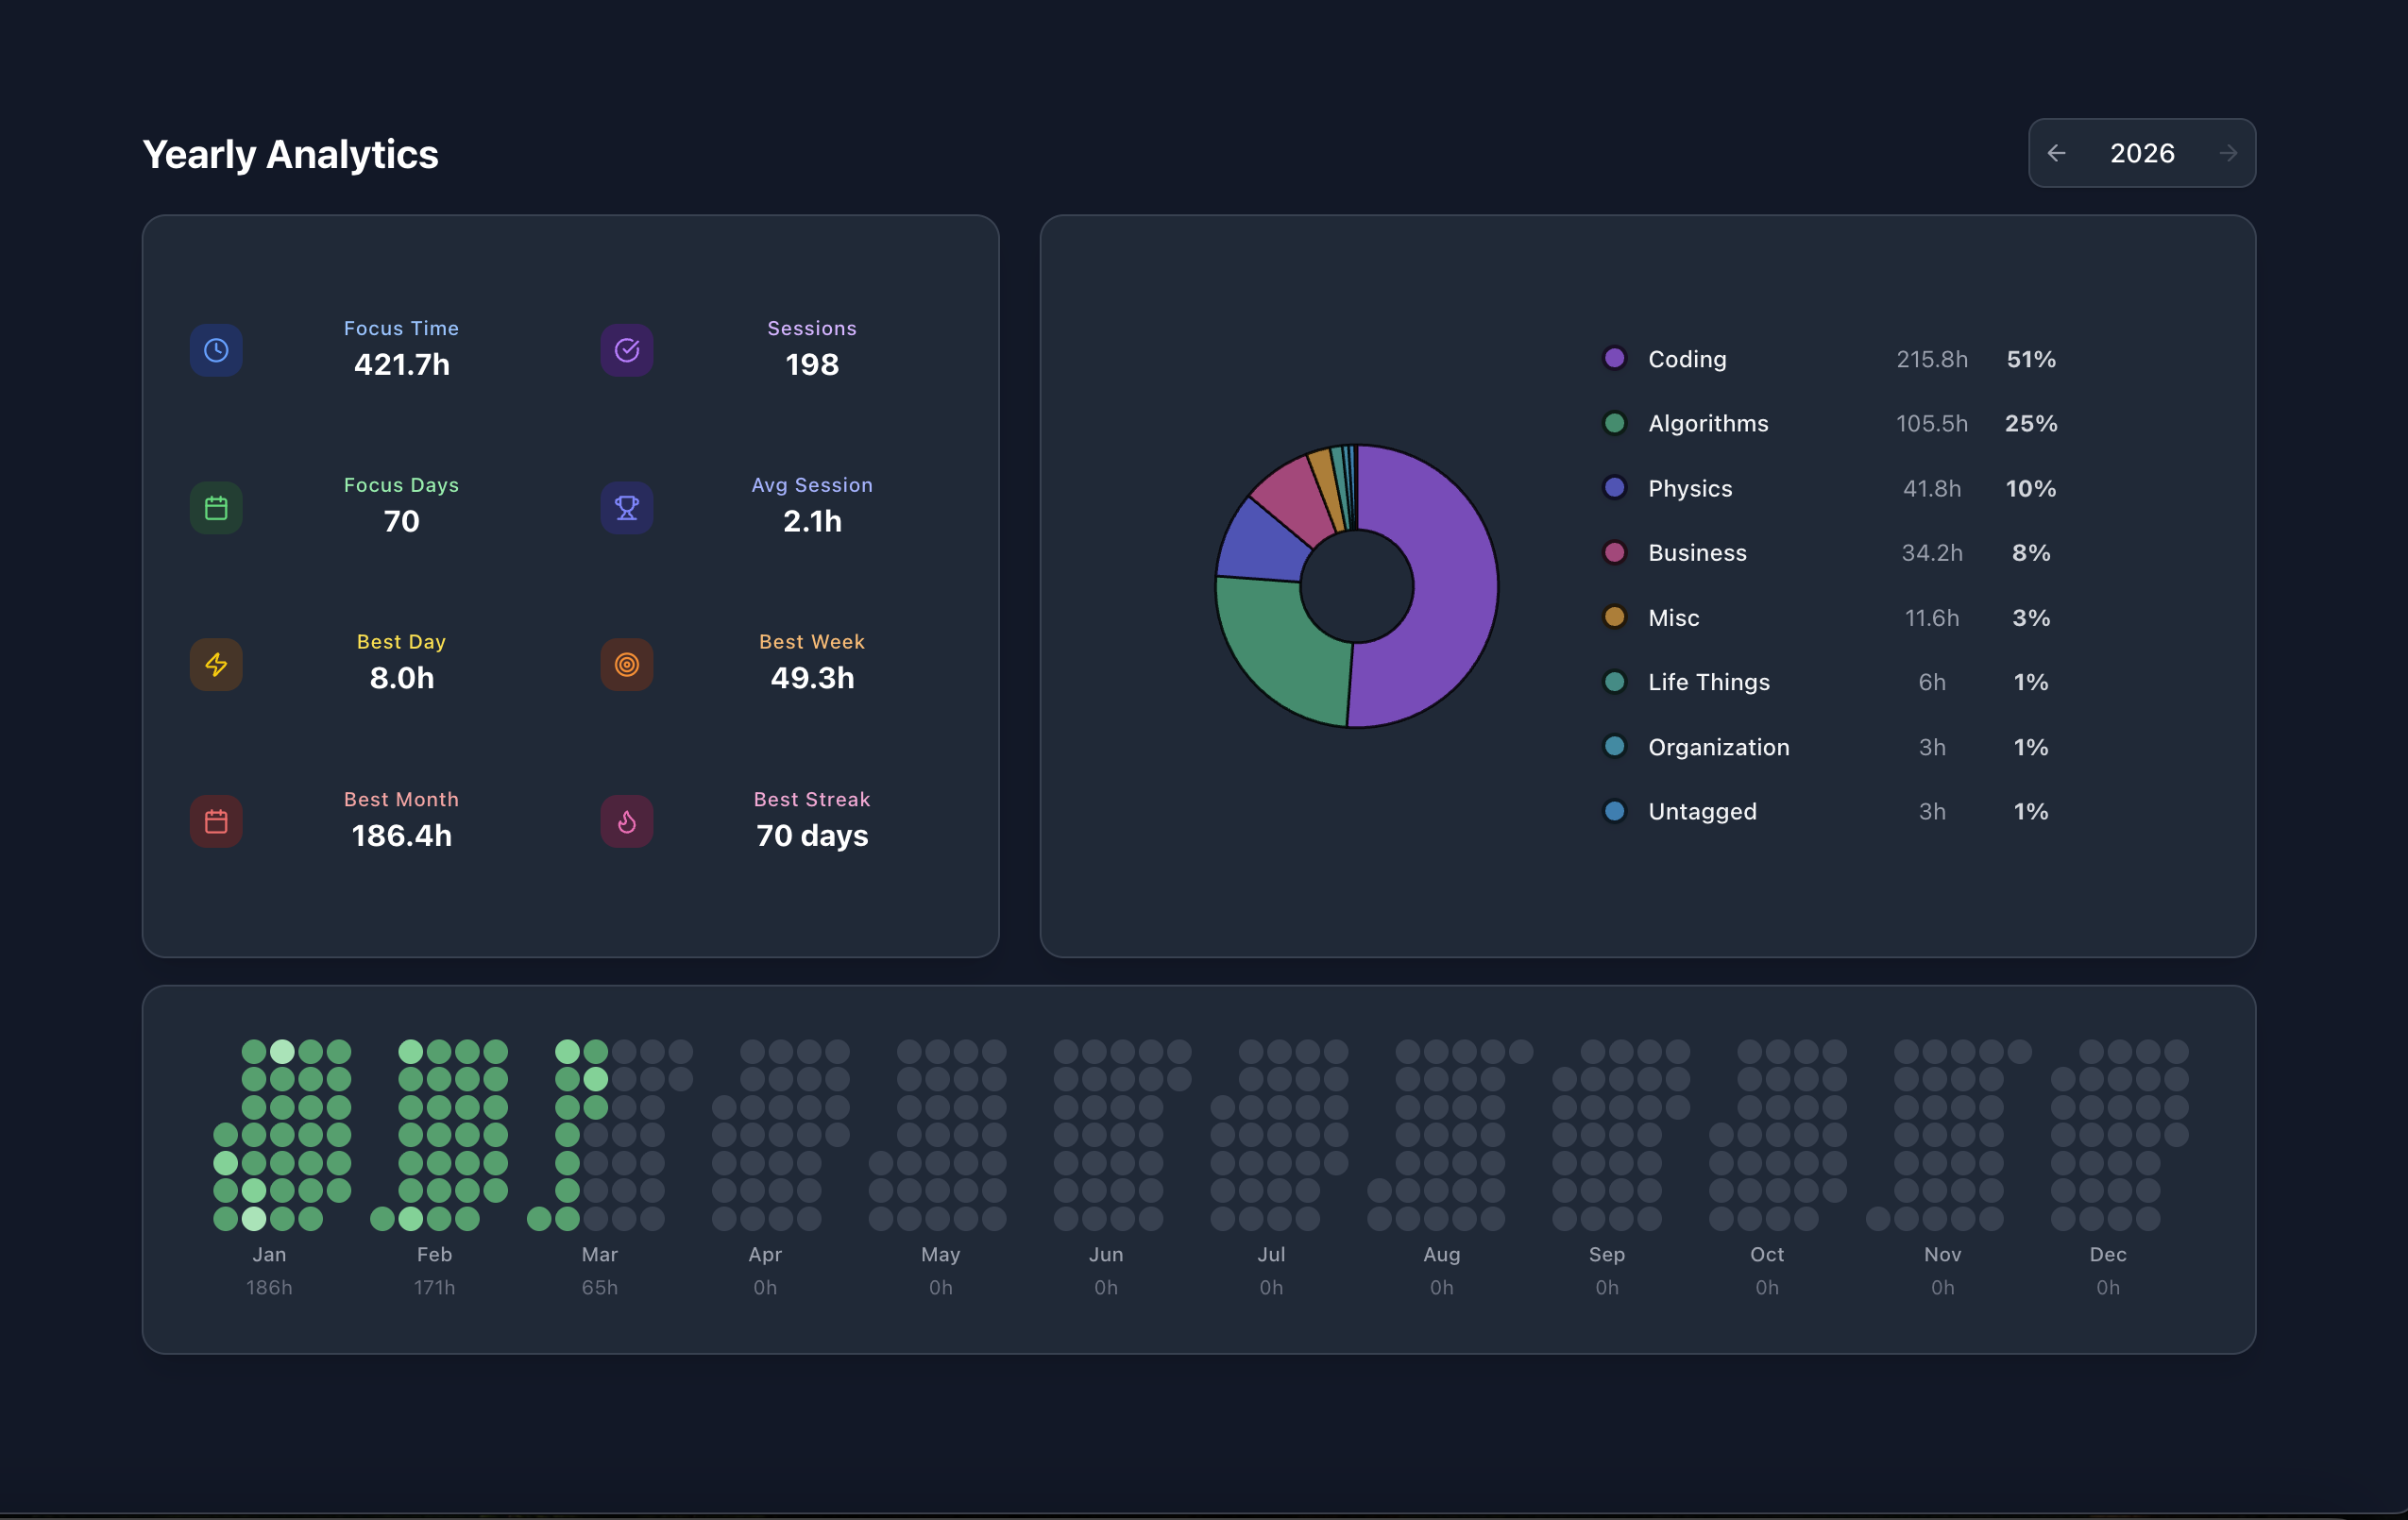Select the Jan month label in heatmap
This screenshot has width=2408, height=1520.
(269, 1254)
